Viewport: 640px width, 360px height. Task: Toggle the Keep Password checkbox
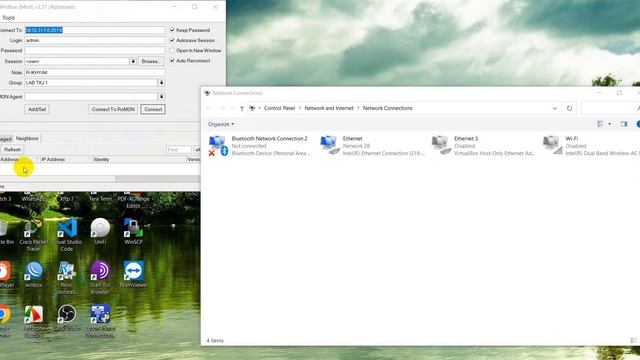click(172, 30)
